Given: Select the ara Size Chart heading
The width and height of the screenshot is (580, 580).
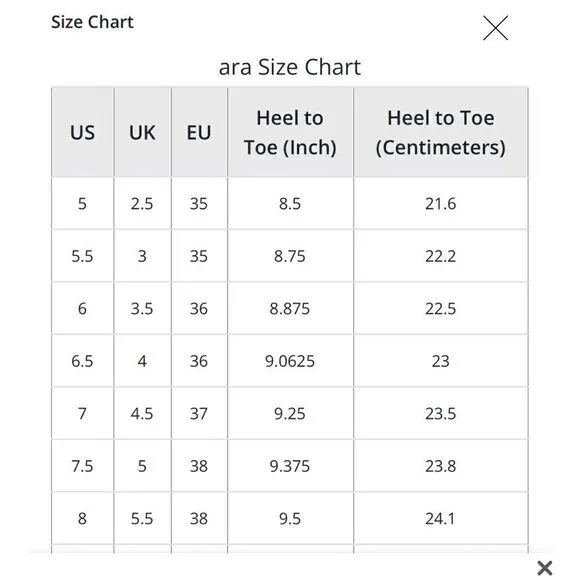Looking at the screenshot, I should 290,67.
